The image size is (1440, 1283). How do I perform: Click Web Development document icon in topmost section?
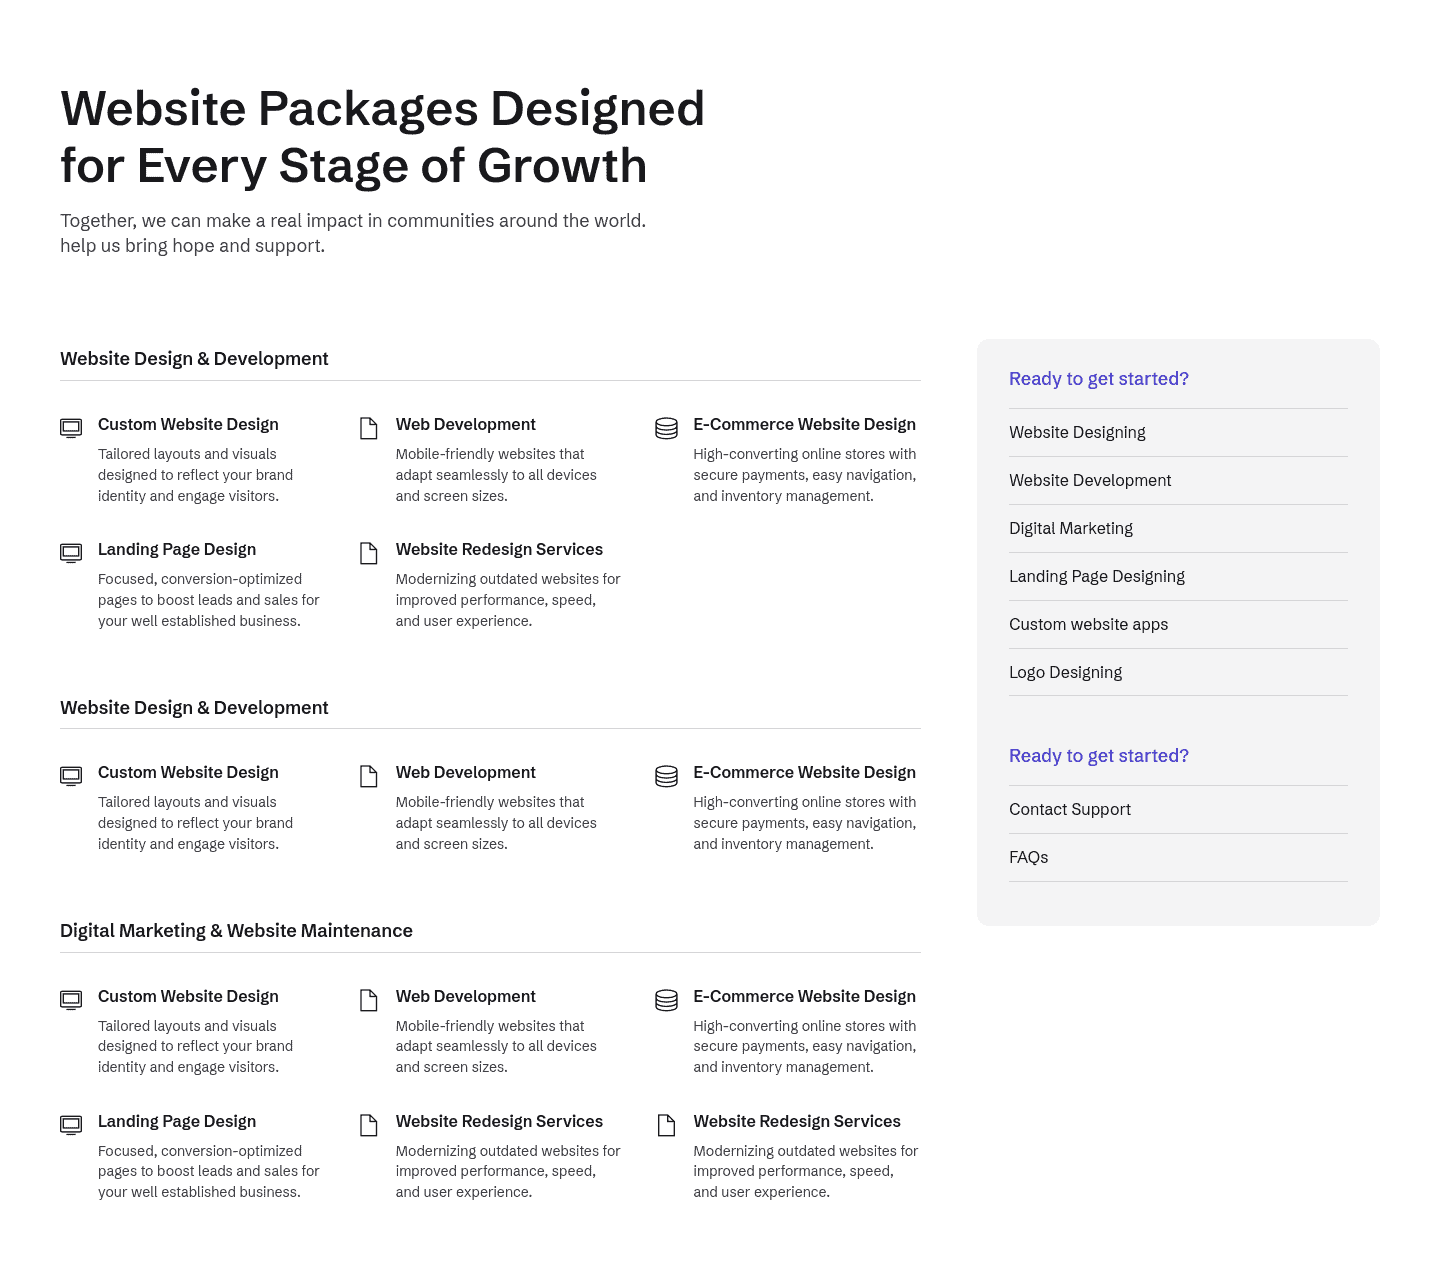[369, 428]
